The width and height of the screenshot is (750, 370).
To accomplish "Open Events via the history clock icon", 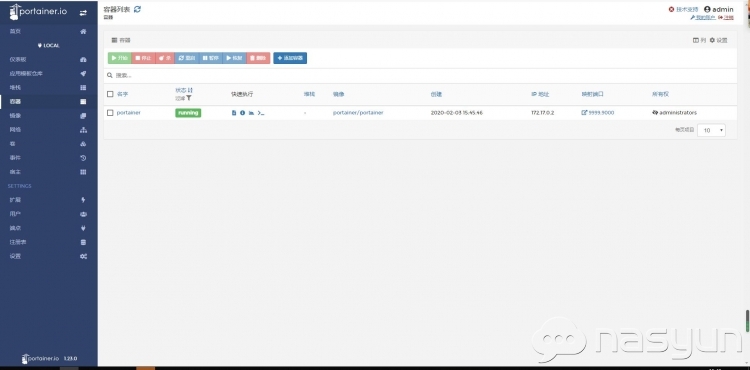I will click(83, 158).
